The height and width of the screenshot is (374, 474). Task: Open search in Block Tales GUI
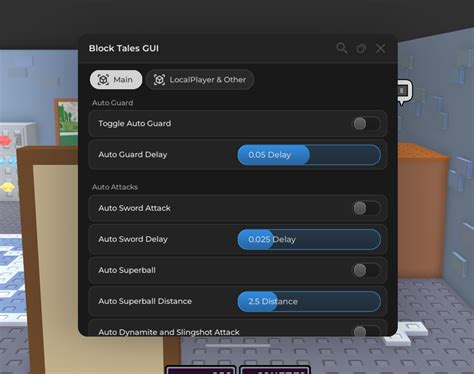click(x=342, y=48)
